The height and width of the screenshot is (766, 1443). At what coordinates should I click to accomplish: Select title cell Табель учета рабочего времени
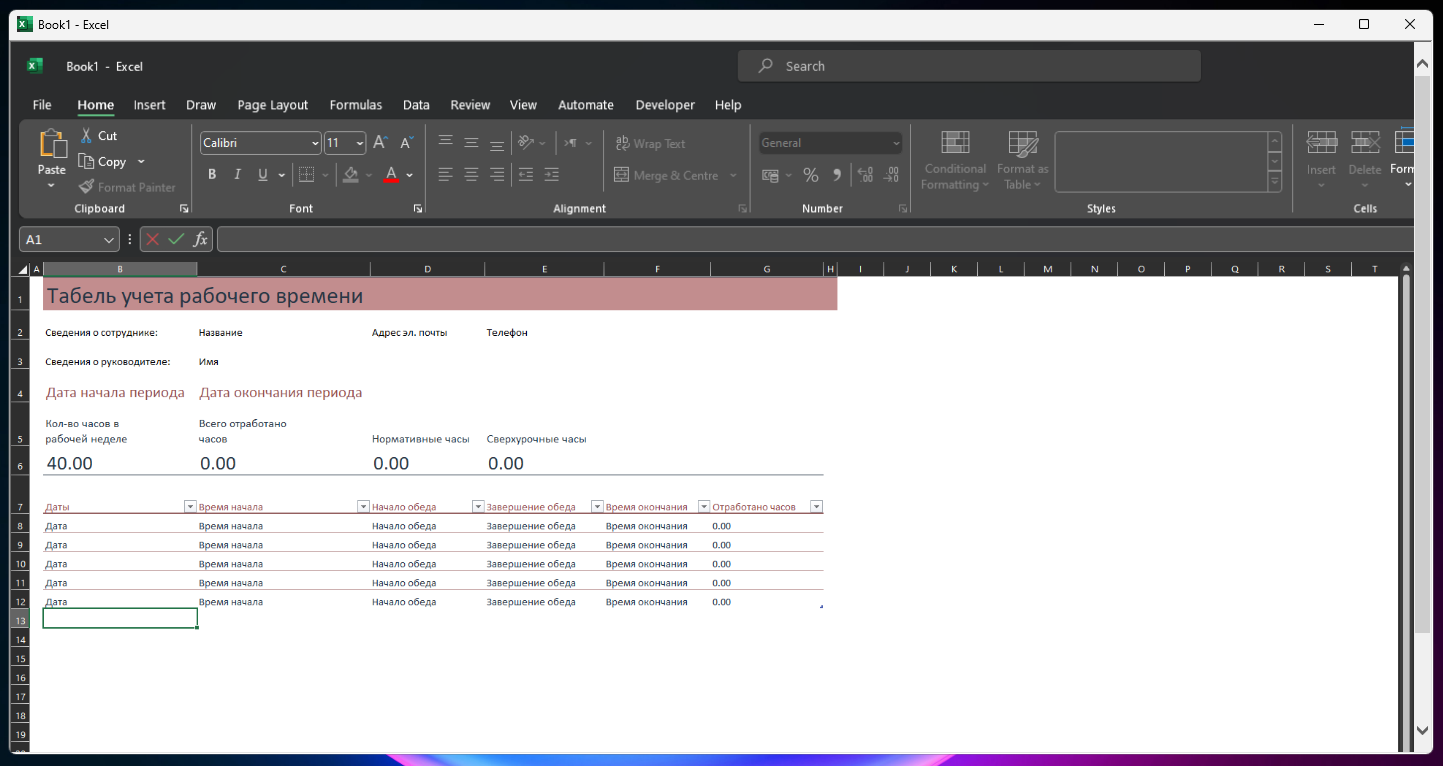440,296
